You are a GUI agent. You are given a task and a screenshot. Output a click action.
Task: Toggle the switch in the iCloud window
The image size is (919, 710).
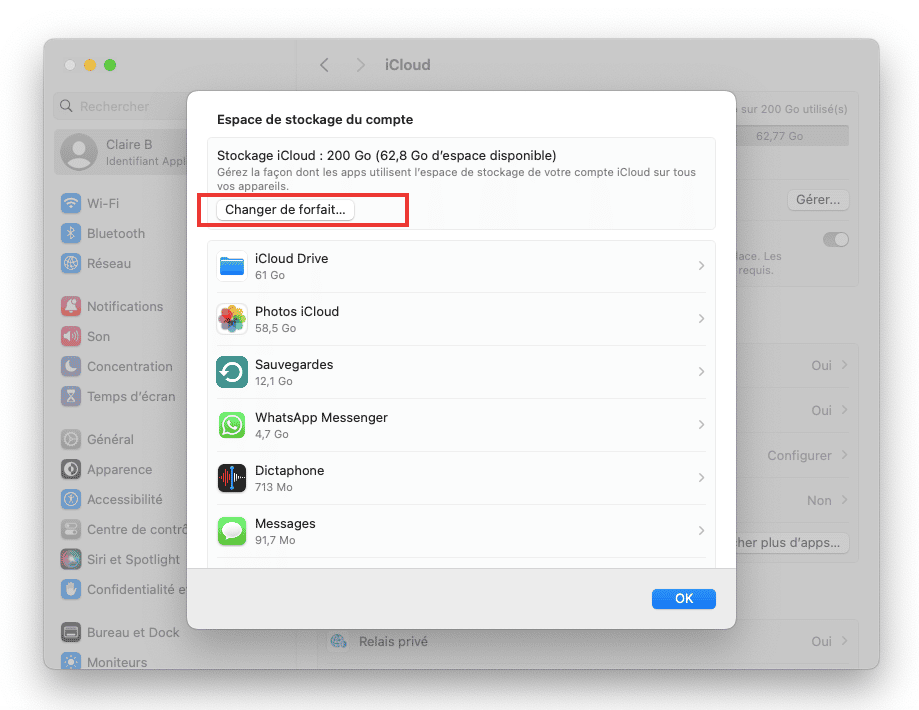836,239
